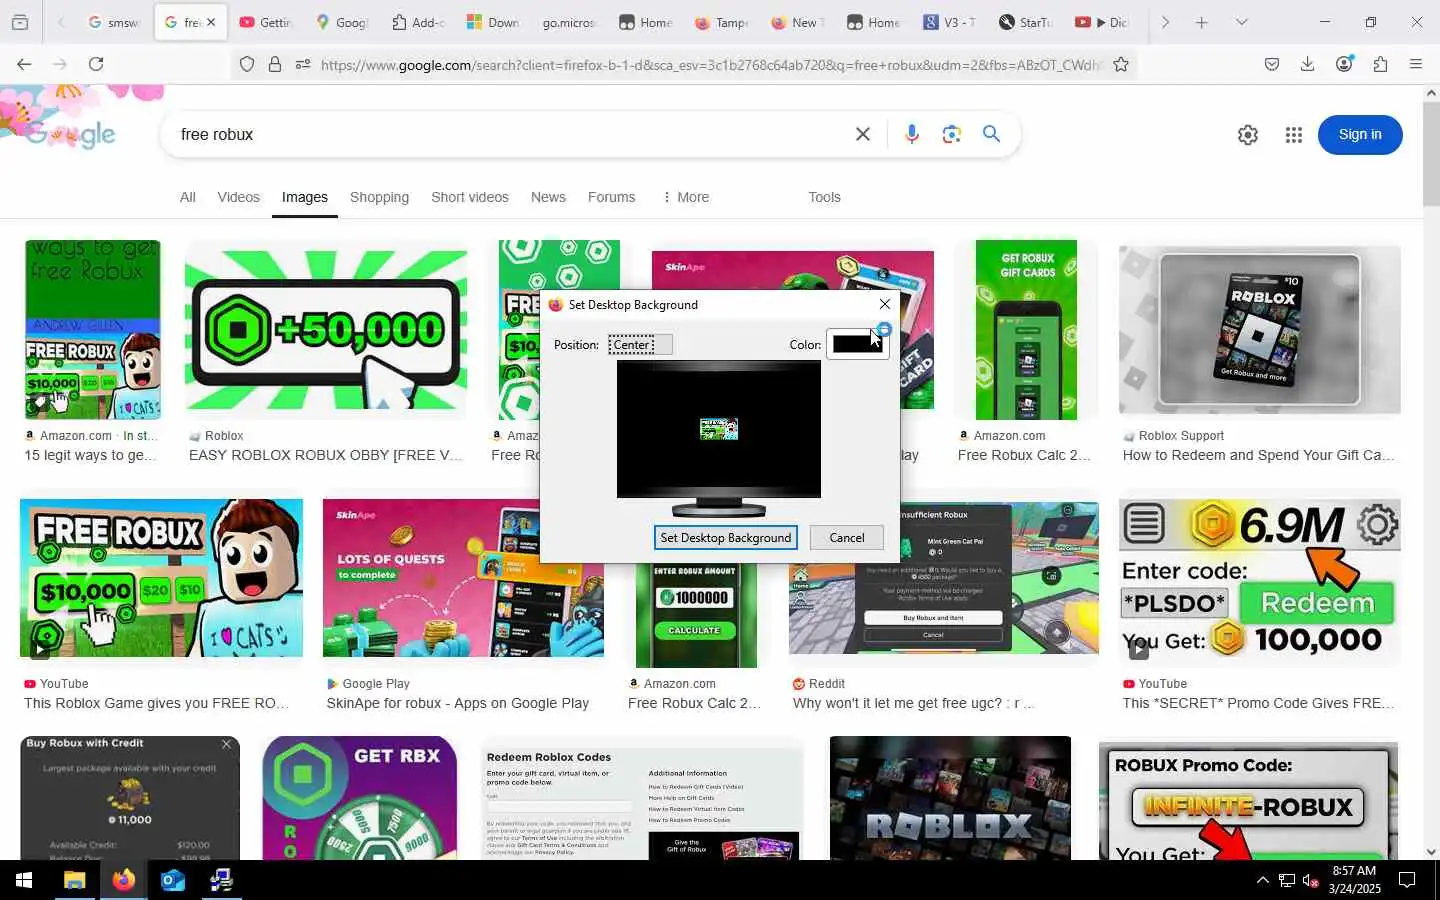Screen dimensions: 1440x900
Task: Click the Firefox URL address bar
Action: click(x=710, y=65)
